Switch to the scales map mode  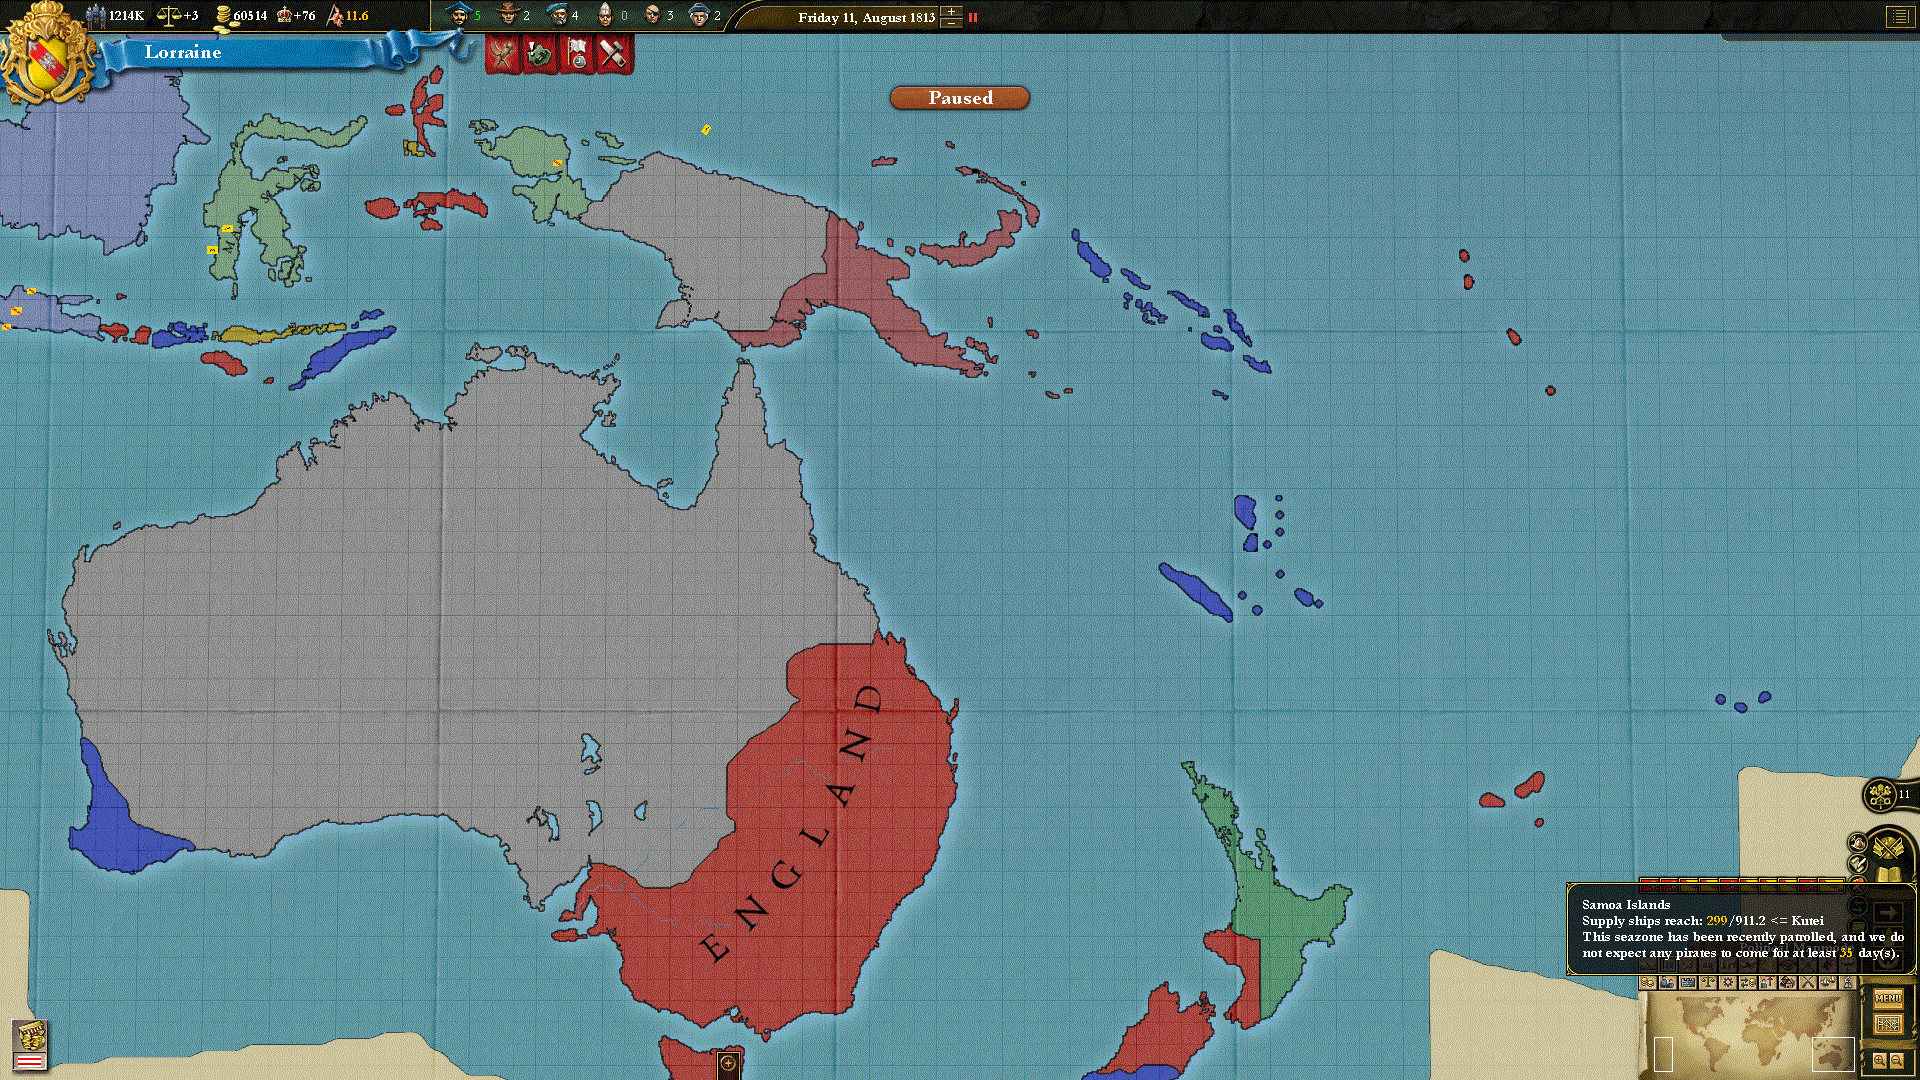[1708, 982]
